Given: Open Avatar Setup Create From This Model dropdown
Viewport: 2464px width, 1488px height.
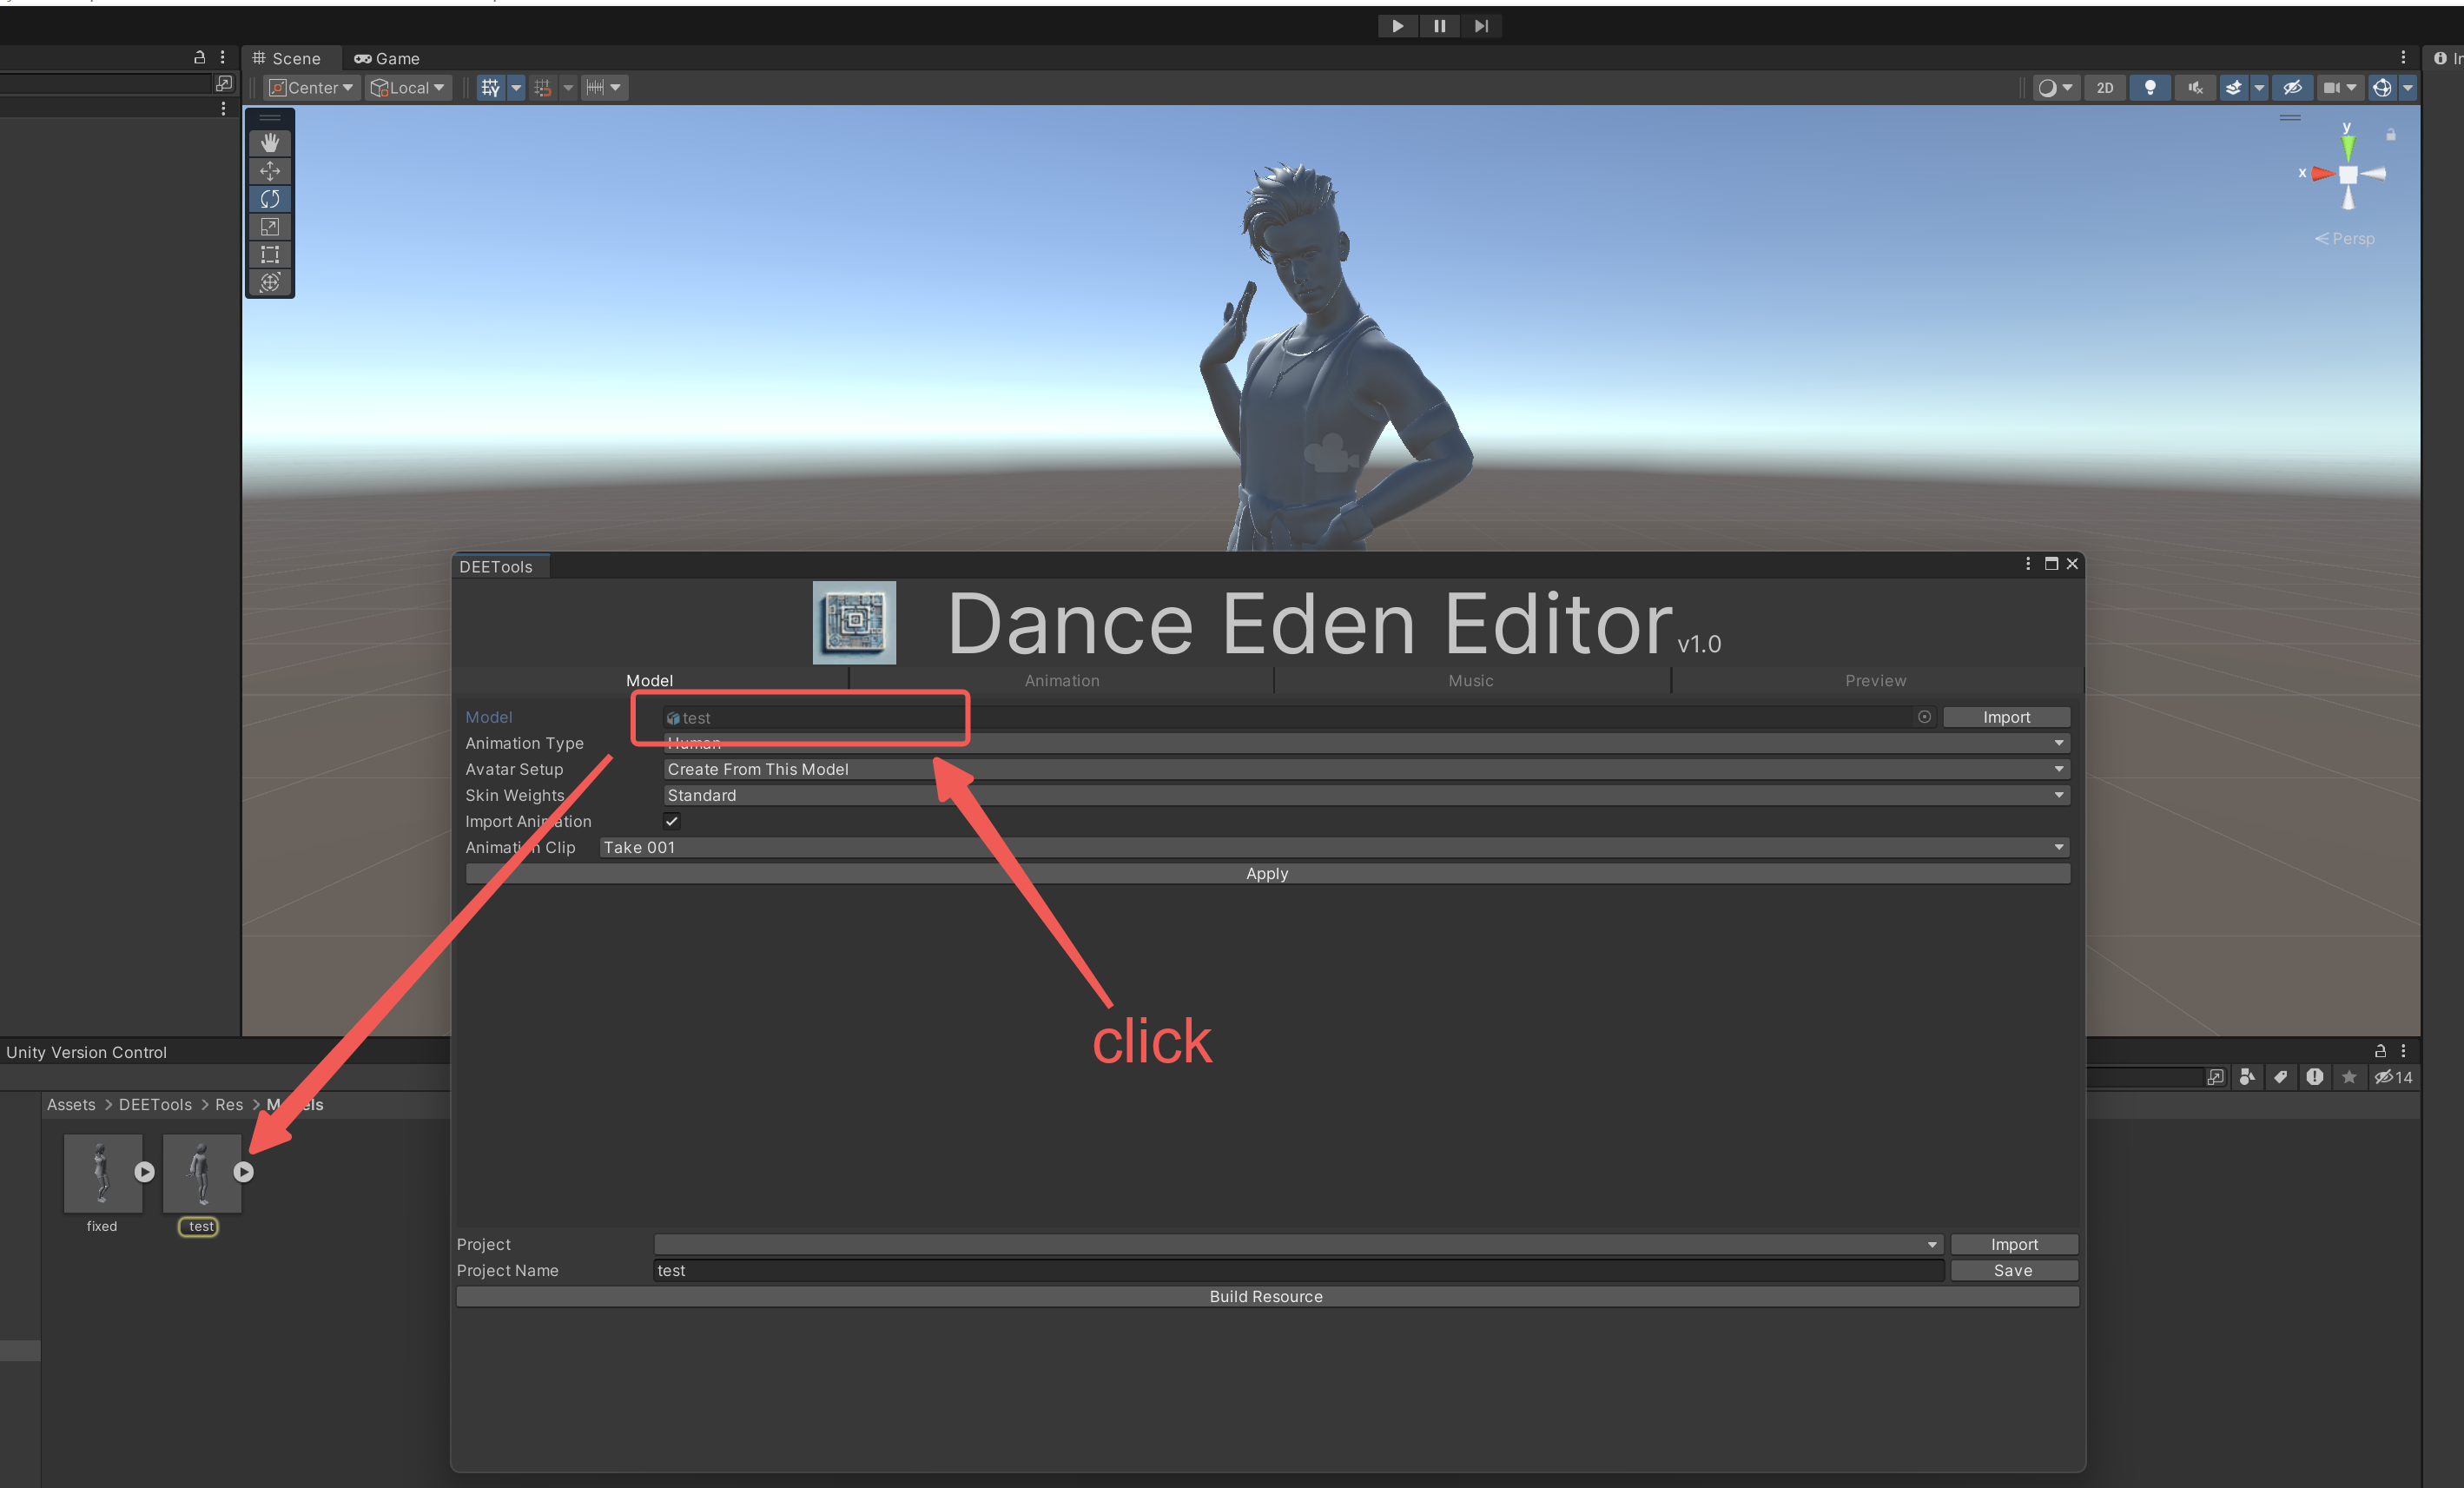Looking at the screenshot, I should [x=1366, y=769].
